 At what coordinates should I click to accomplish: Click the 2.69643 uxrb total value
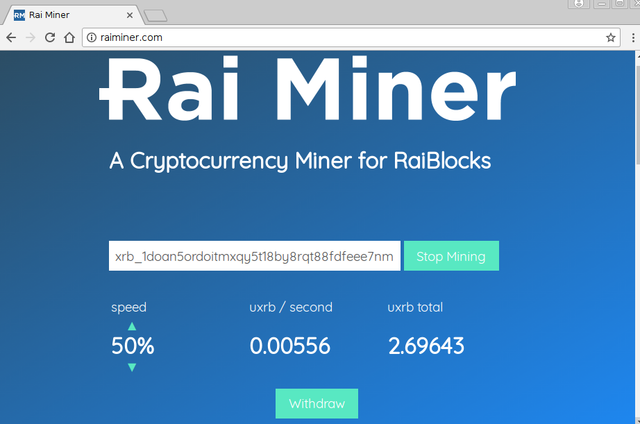tap(426, 346)
